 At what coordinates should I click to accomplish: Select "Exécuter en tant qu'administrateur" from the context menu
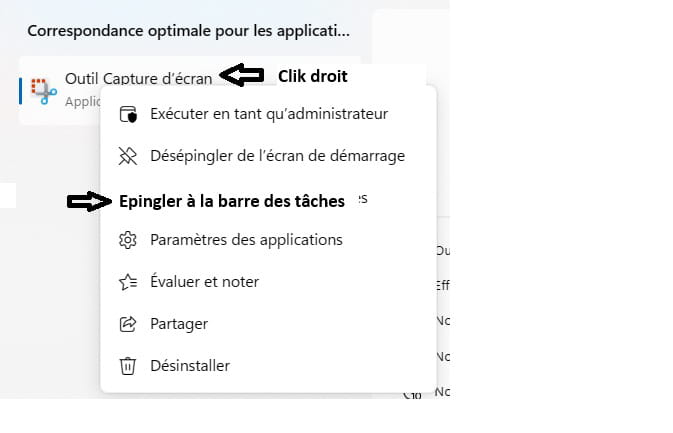pos(268,114)
